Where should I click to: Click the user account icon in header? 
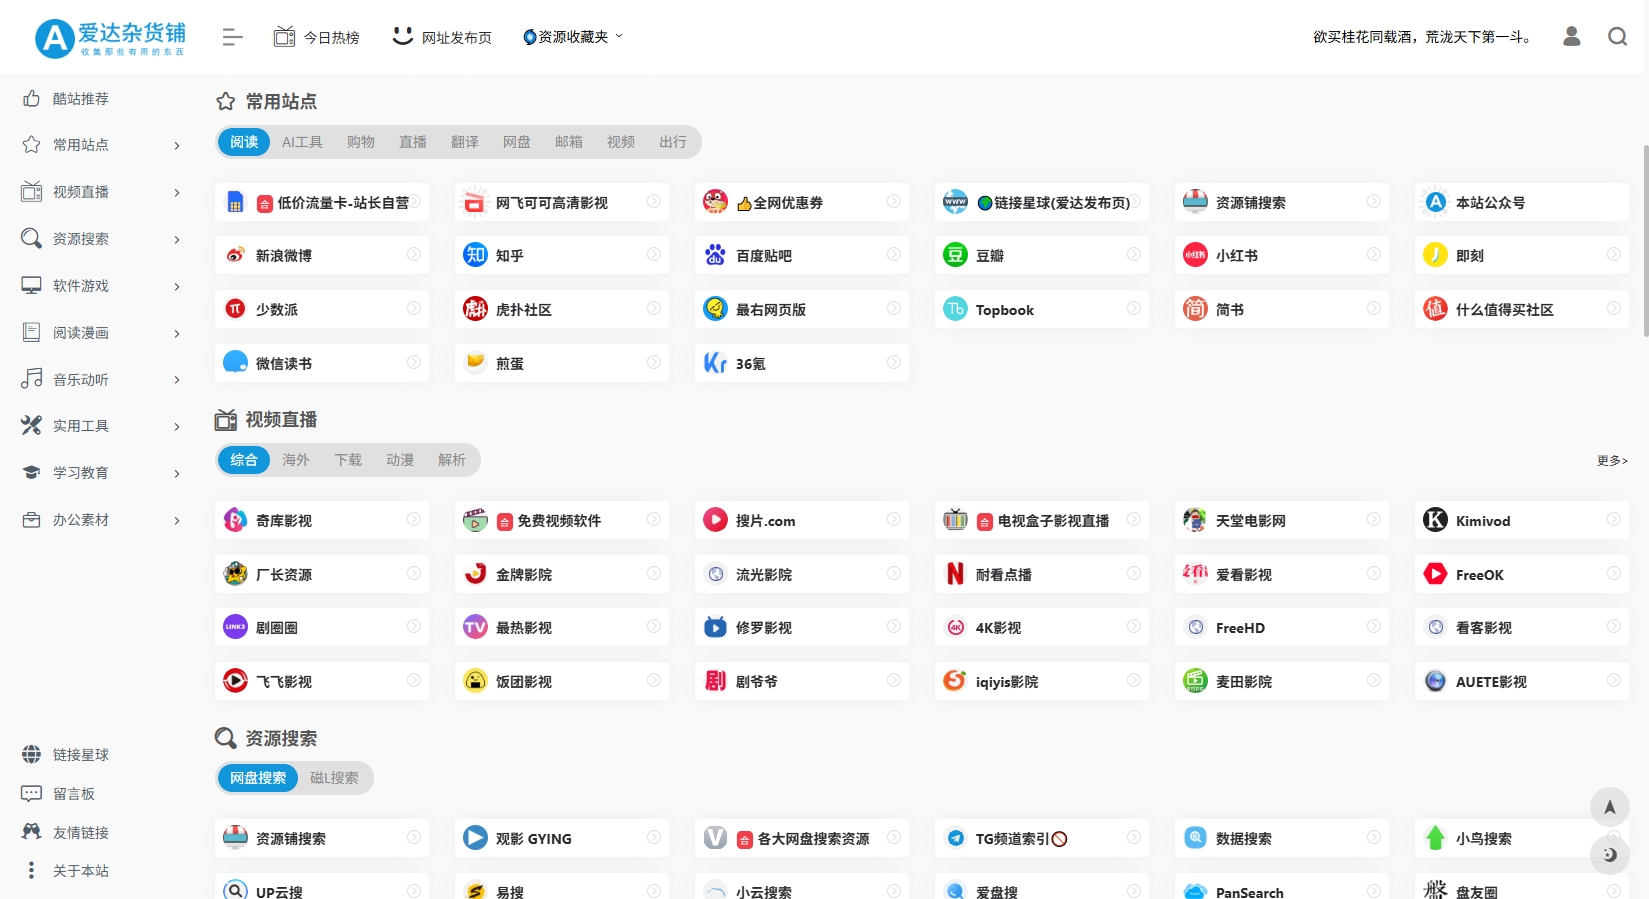(1571, 37)
